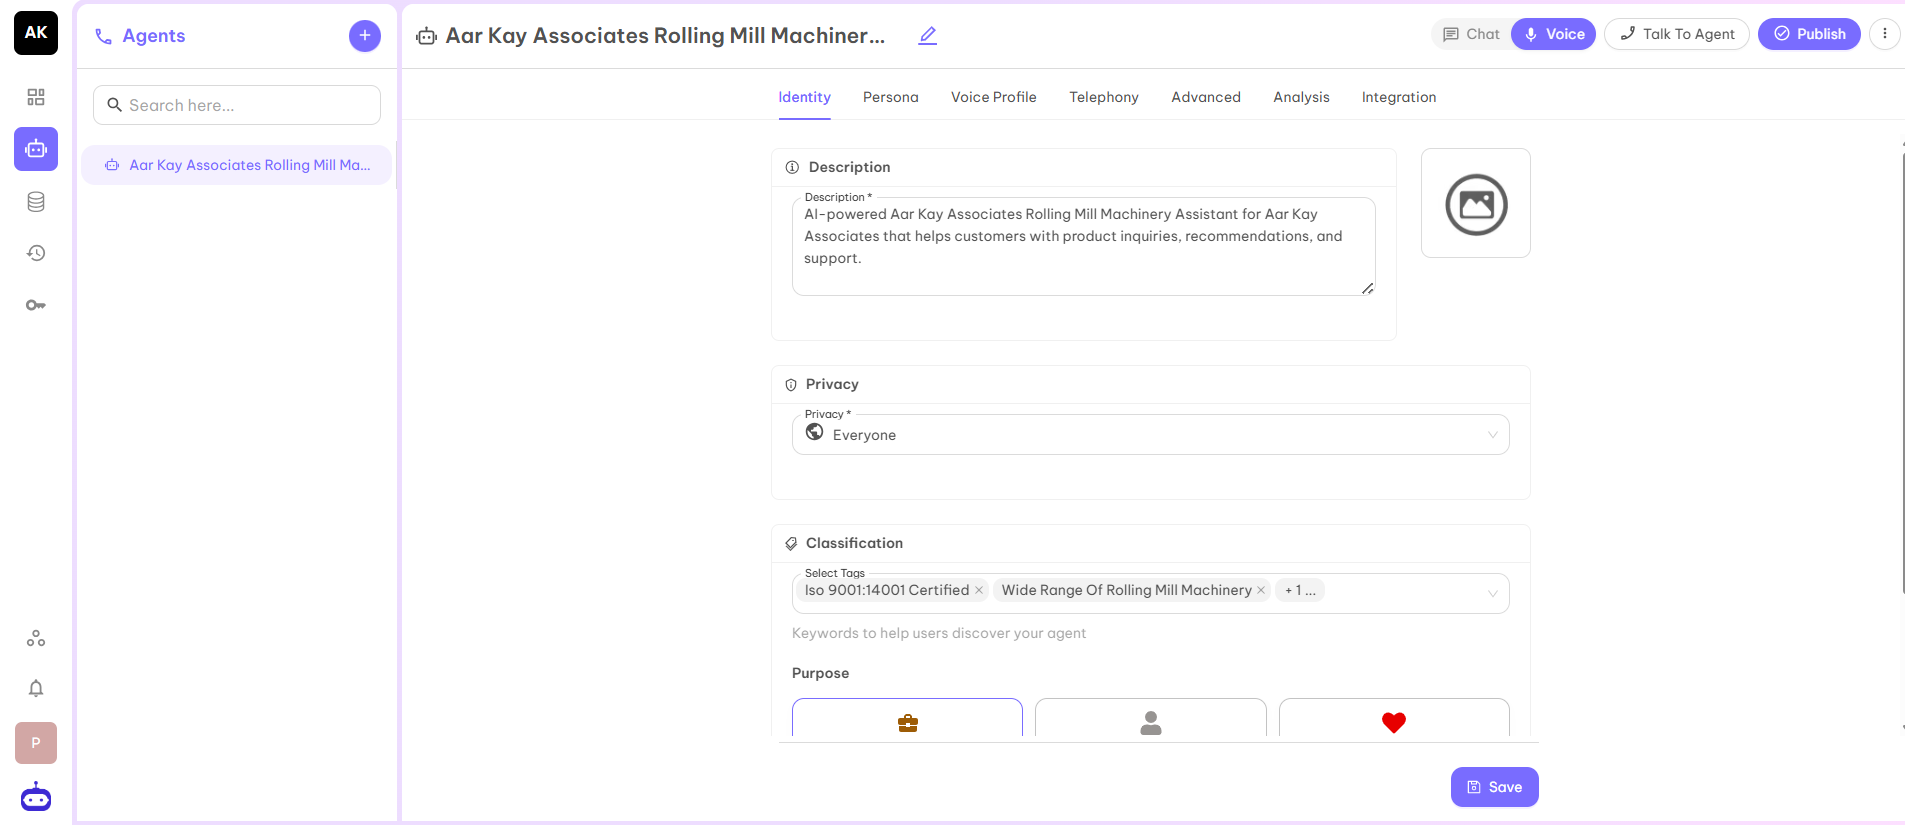Remove Wide Range Of Rolling Mill Machinery tag
The image size is (1905, 825).
1261,590
